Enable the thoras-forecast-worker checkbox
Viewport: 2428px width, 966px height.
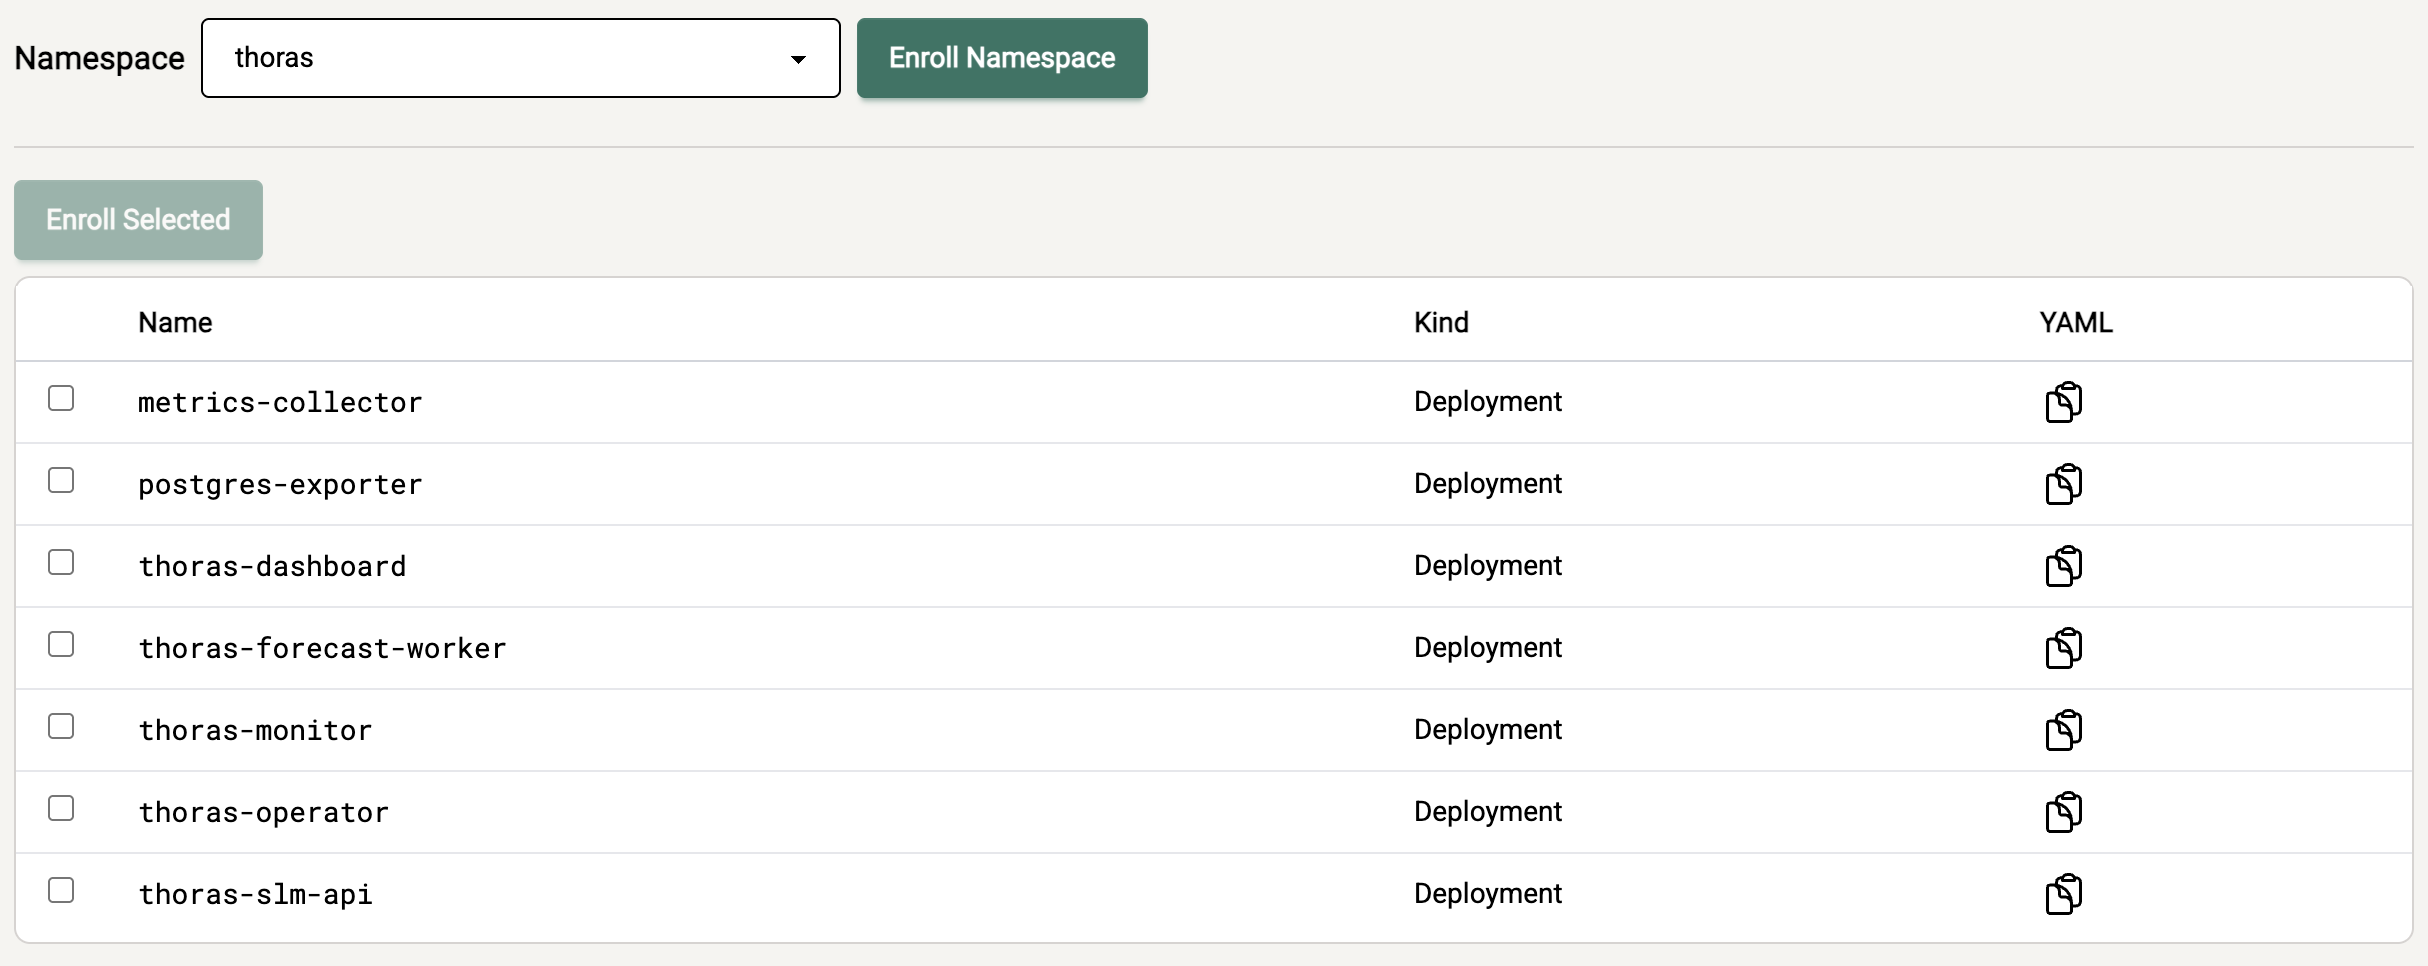tap(61, 644)
